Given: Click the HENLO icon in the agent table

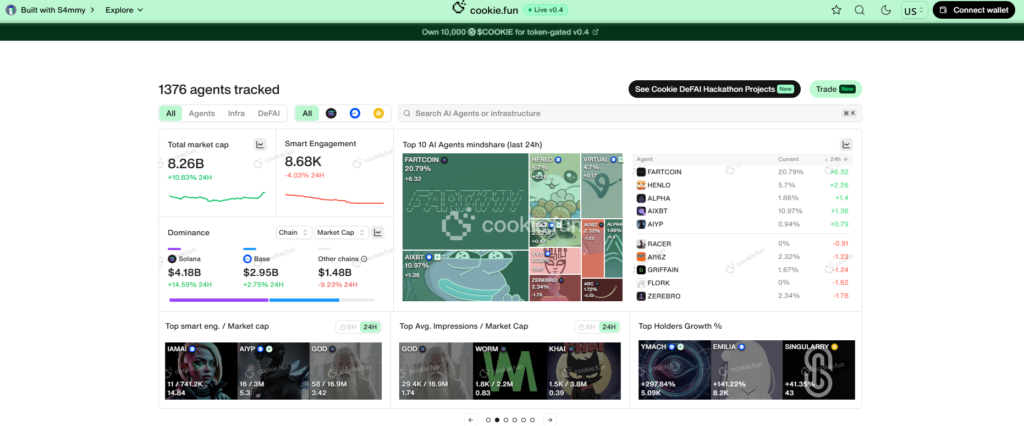Looking at the screenshot, I should pos(641,185).
